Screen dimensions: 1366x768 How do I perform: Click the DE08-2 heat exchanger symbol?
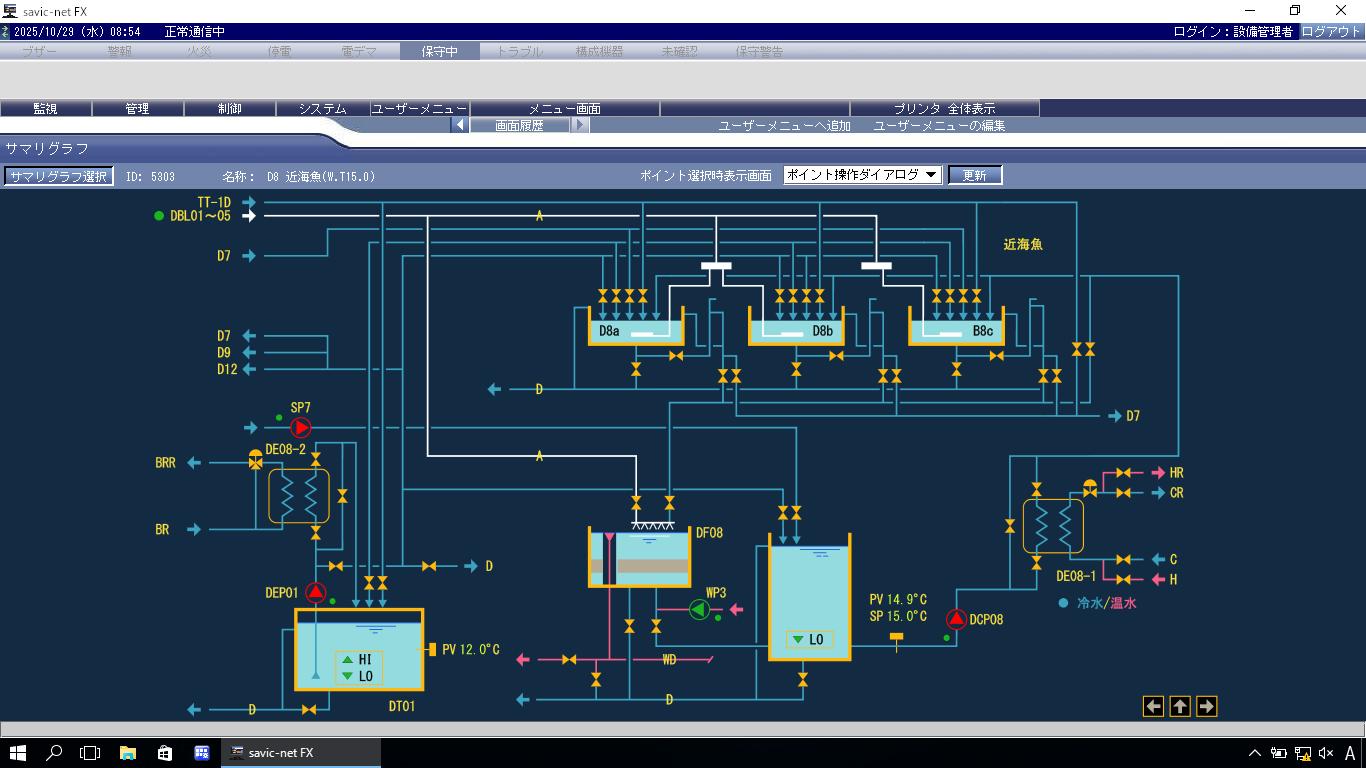pos(298,496)
